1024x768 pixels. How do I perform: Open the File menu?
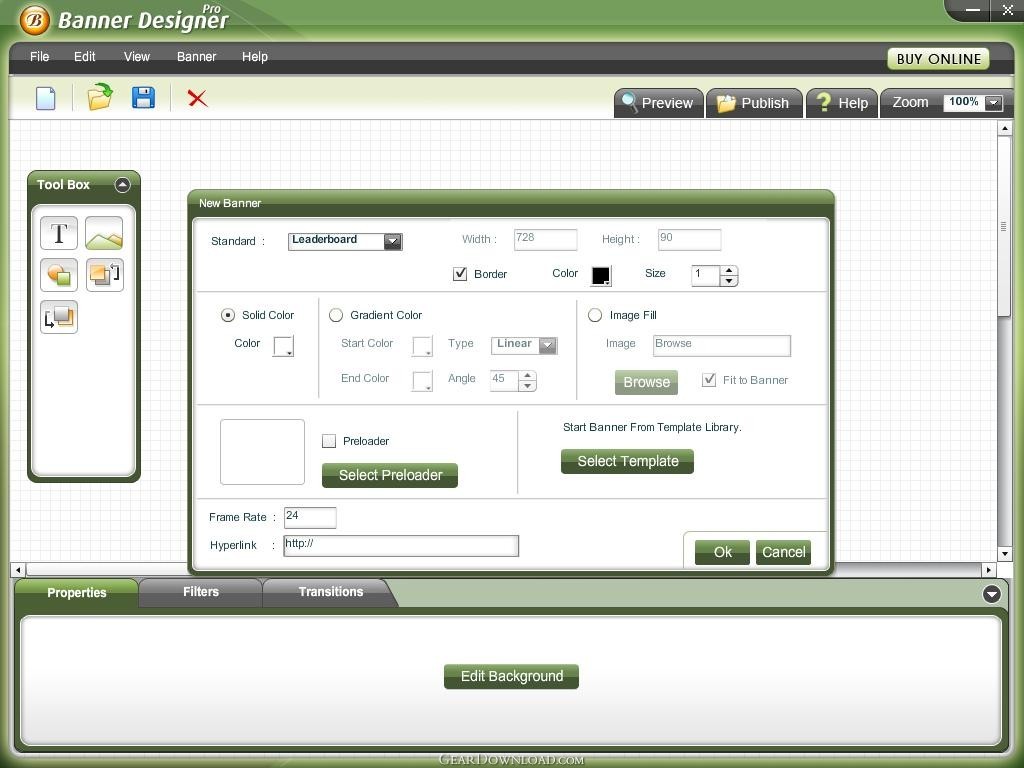point(39,57)
